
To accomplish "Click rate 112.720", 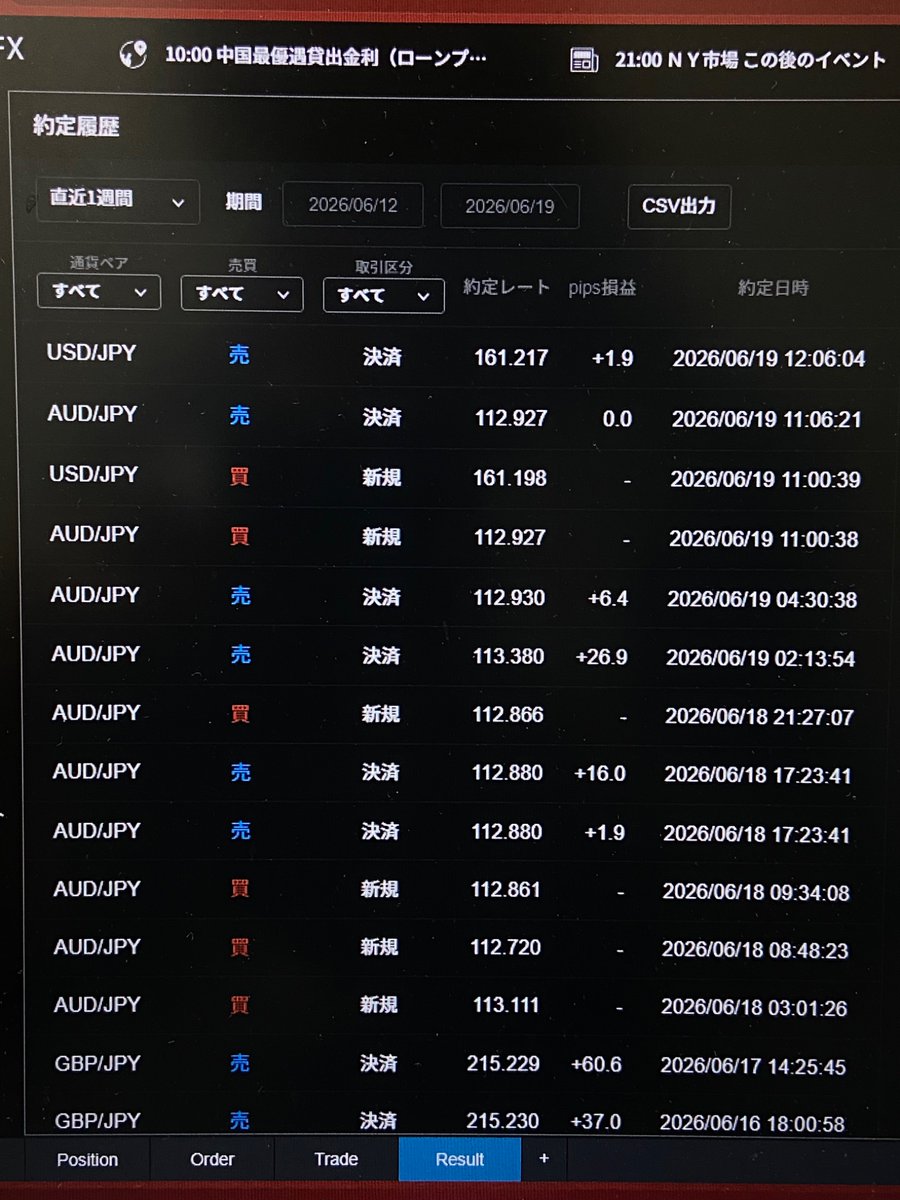I will click(x=506, y=948).
